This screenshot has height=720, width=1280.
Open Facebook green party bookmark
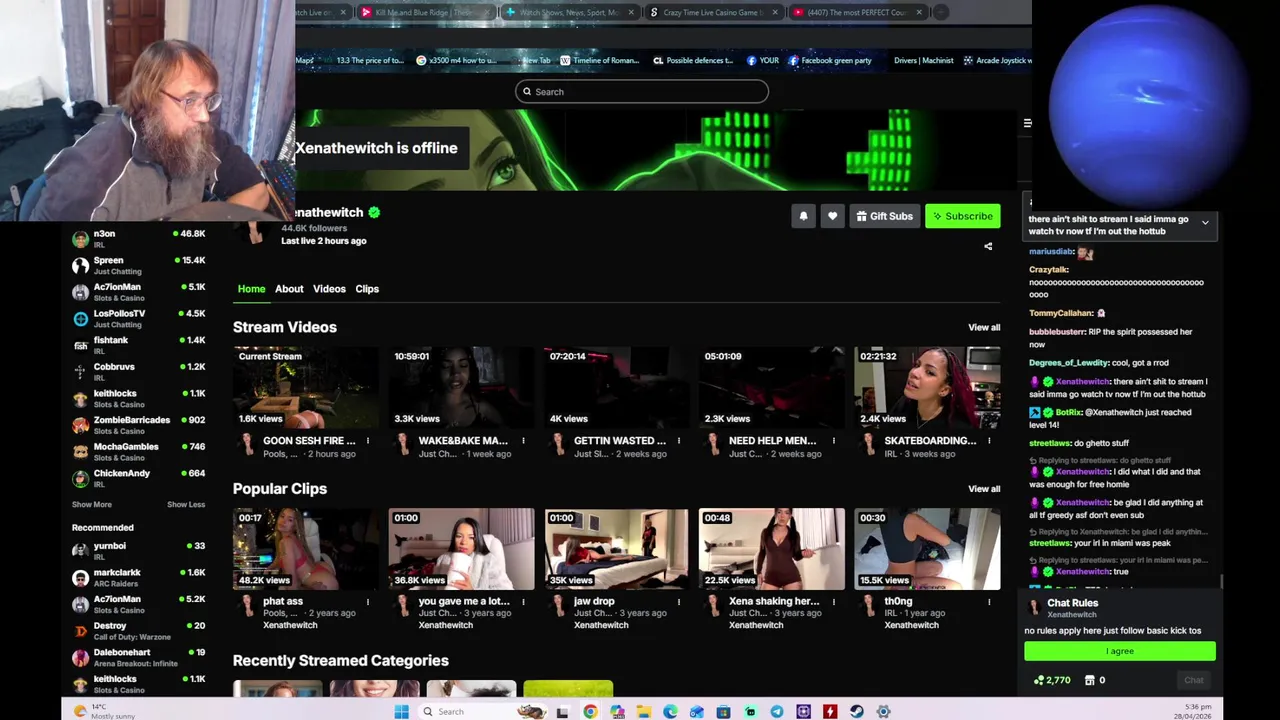[829, 60]
